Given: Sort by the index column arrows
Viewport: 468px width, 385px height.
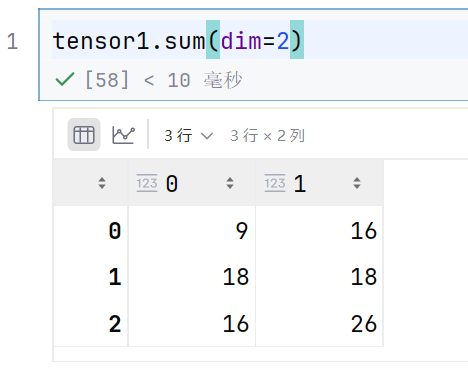Looking at the screenshot, I should point(102,183).
